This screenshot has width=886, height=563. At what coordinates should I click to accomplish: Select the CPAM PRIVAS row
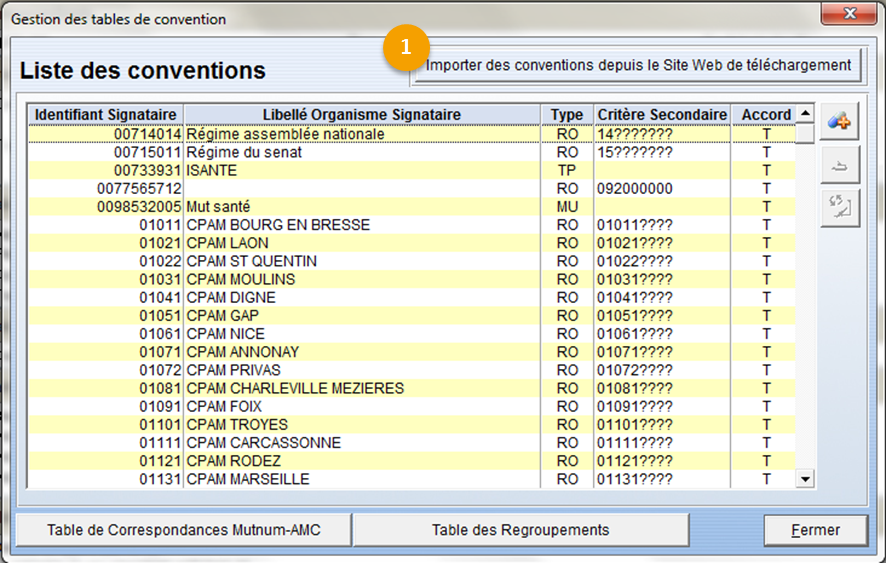(x=412, y=370)
